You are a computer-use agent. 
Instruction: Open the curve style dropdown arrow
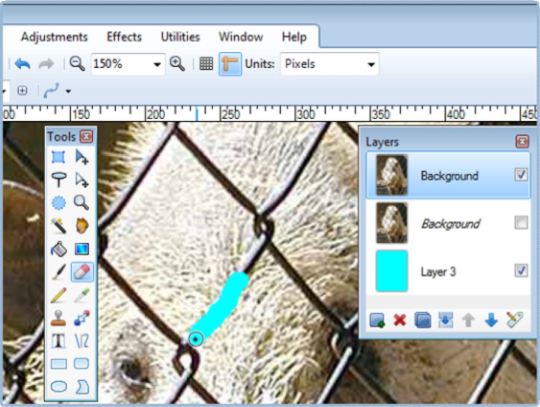[x=68, y=91]
